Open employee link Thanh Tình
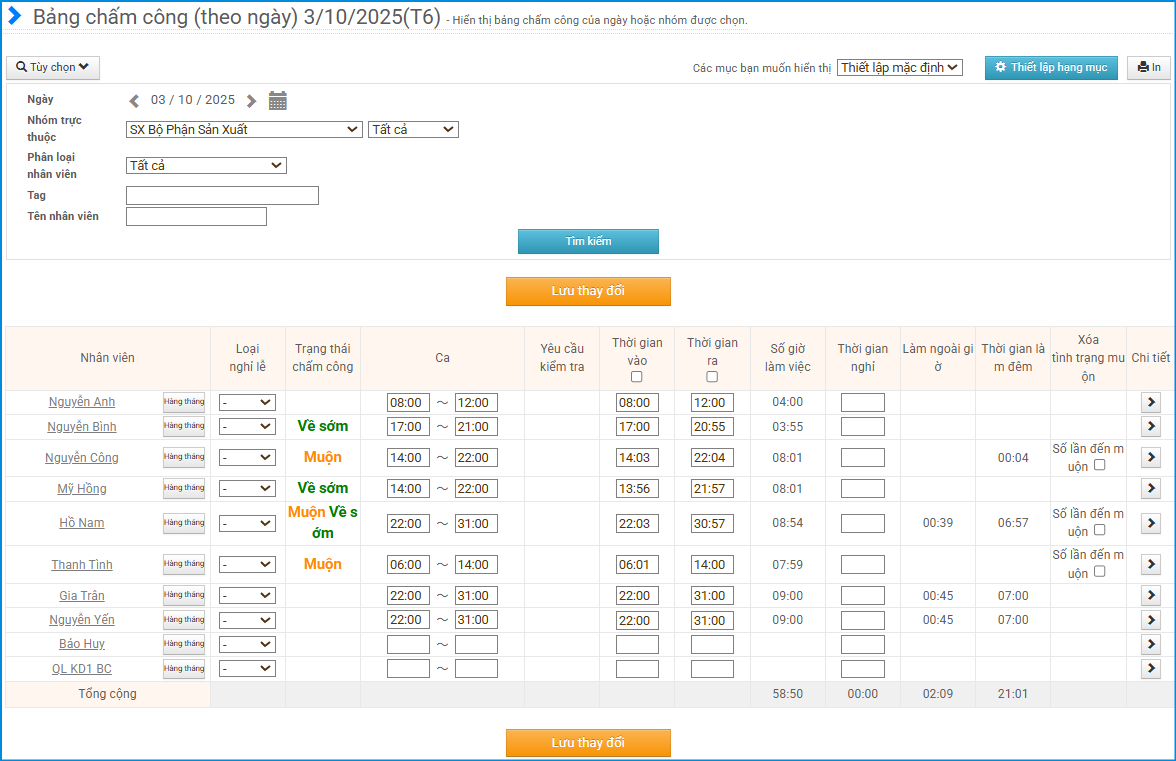The height and width of the screenshot is (761, 1176). tap(82, 565)
